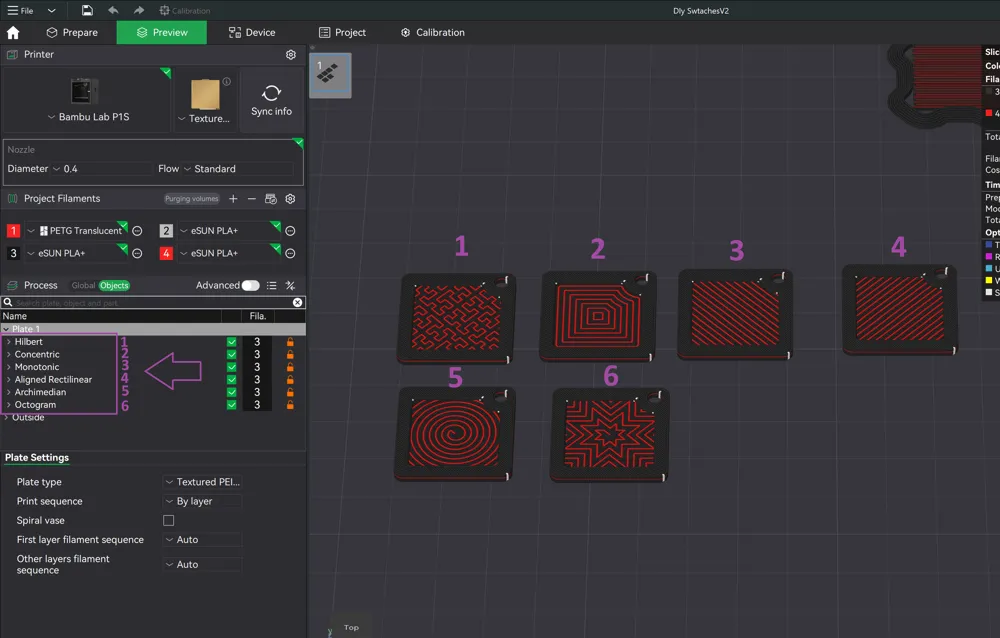Click the Octogram row lock icon

pos(290,405)
